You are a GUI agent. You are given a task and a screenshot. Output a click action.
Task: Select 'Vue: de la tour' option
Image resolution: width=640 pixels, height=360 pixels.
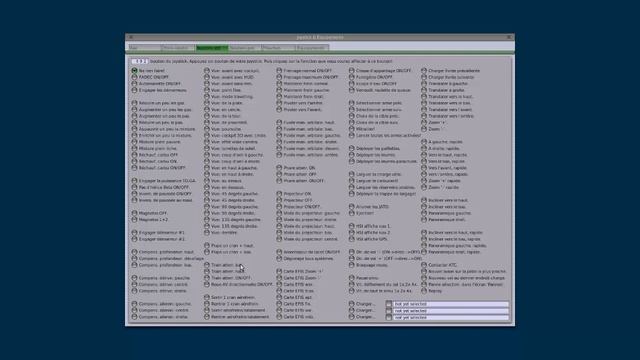coord(207,116)
